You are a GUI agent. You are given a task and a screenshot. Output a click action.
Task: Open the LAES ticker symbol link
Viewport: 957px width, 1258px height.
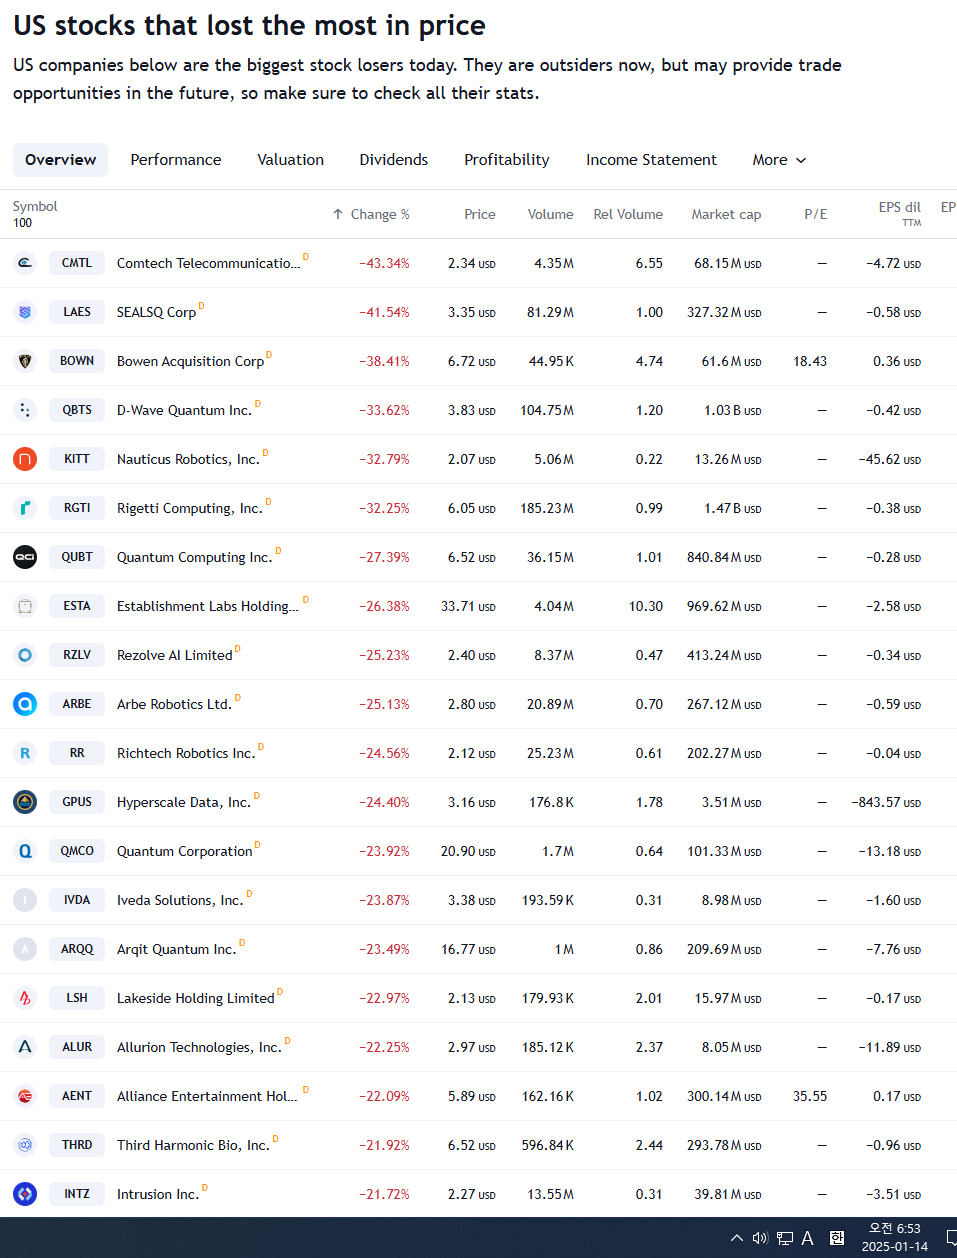pyautogui.click(x=77, y=312)
